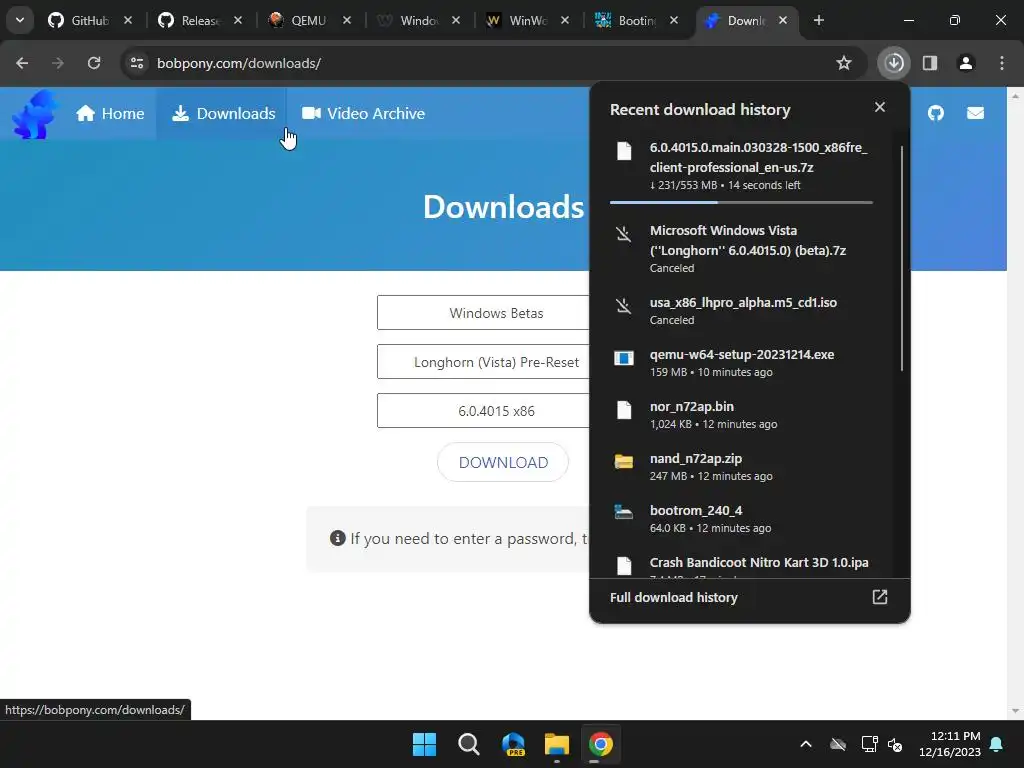Close the Booting tab
This screenshot has height=768, width=1024.
click(x=674, y=21)
